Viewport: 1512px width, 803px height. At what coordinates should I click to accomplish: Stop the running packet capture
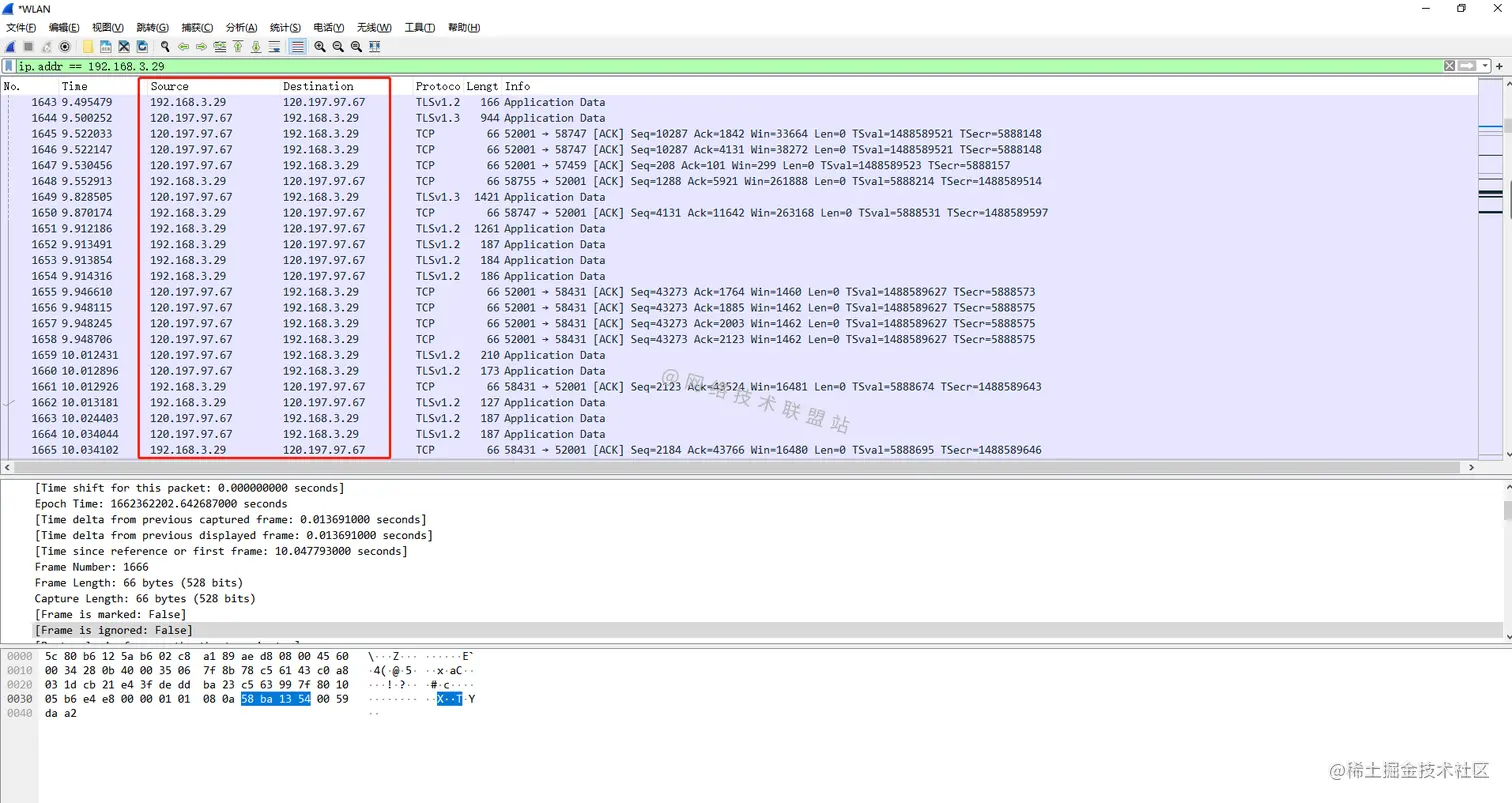click(x=29, y=46)
